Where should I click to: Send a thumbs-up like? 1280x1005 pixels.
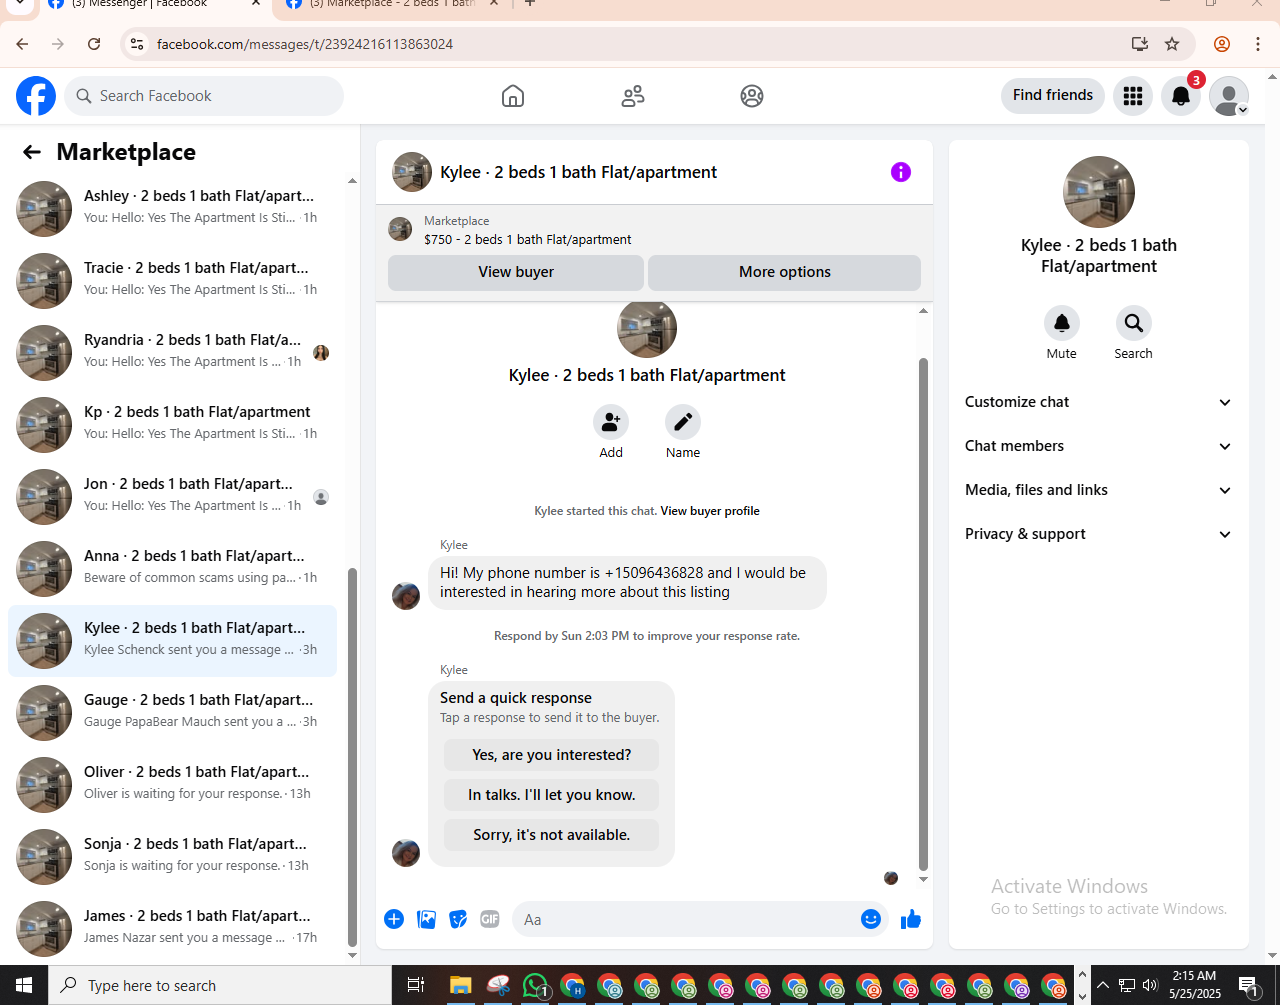click(x=910, y=919)
